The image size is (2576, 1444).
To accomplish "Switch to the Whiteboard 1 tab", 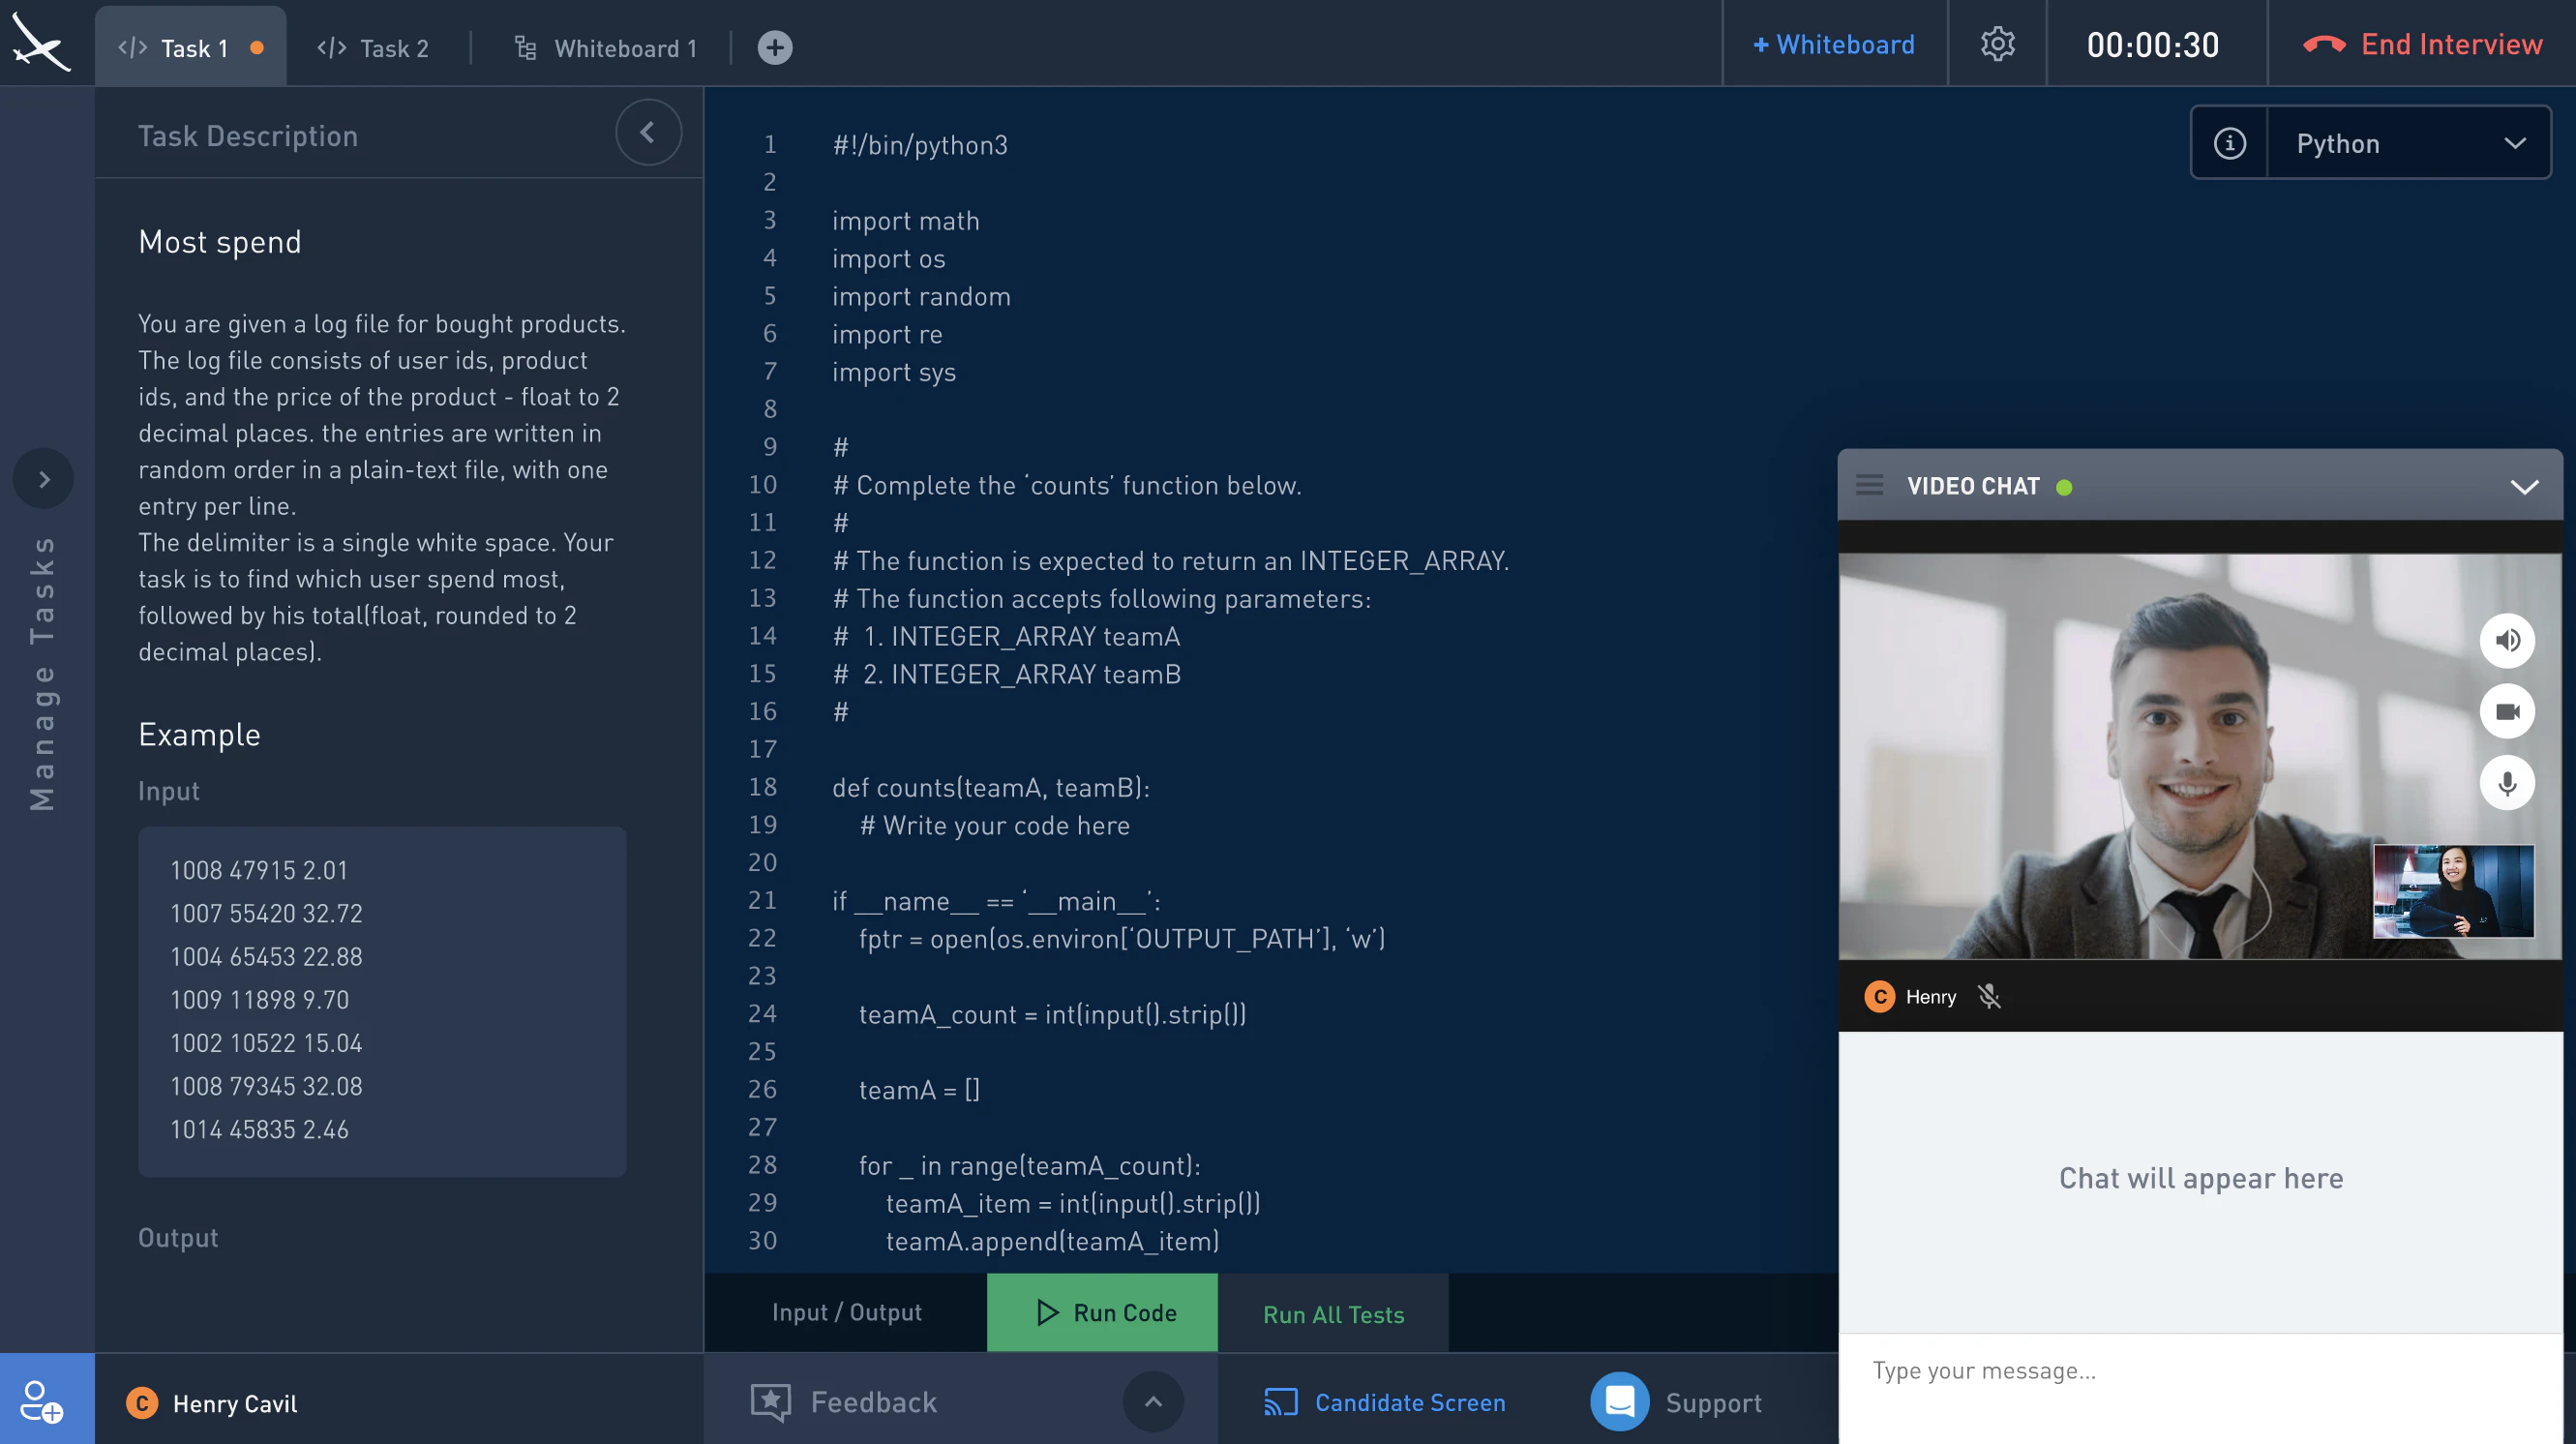I will (x=605, y=48).
